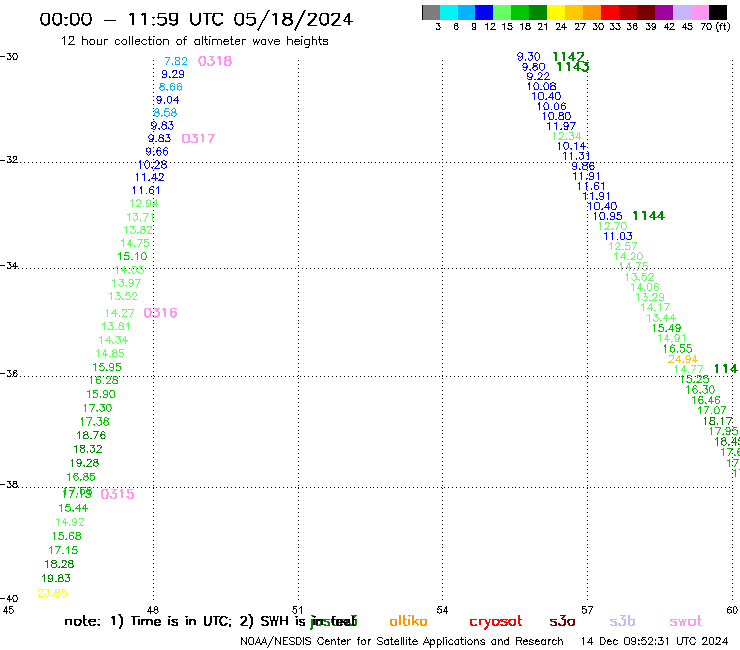The height and width of the screenshot is (650, 740).
Task: Select the wave height value 10.08
Action: click(541, 86)
